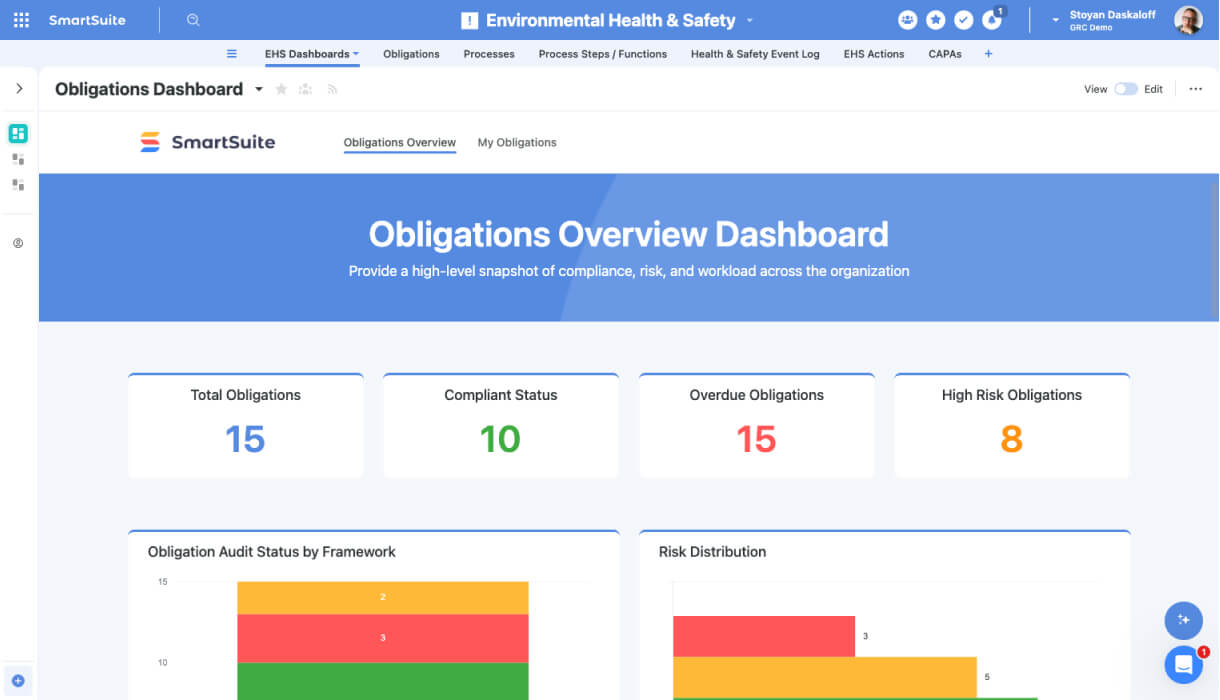The height and width of the screenshot is (700, 1220).
Task: Open the Process Steps / Functions tab
Action: [603, 54]
